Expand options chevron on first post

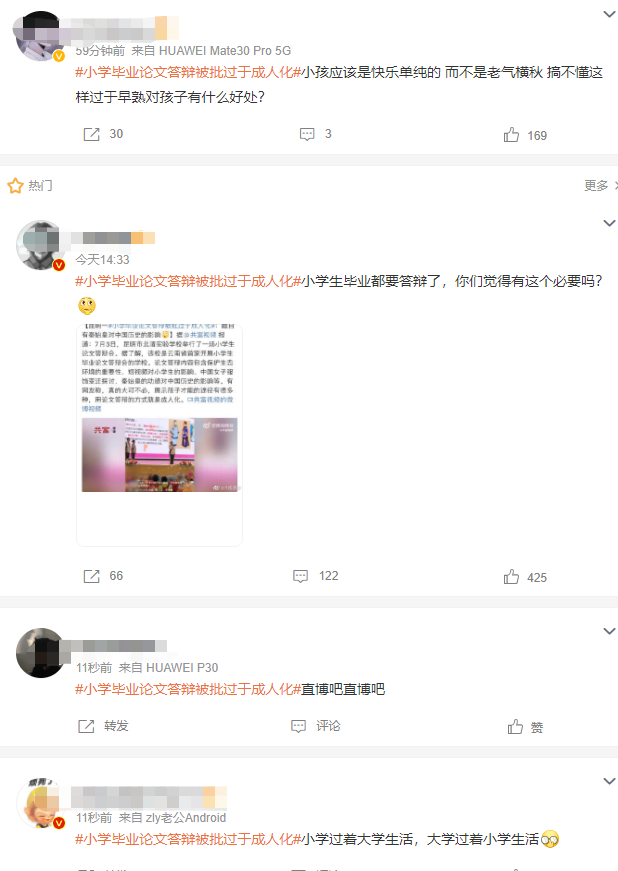coord(609,14)
